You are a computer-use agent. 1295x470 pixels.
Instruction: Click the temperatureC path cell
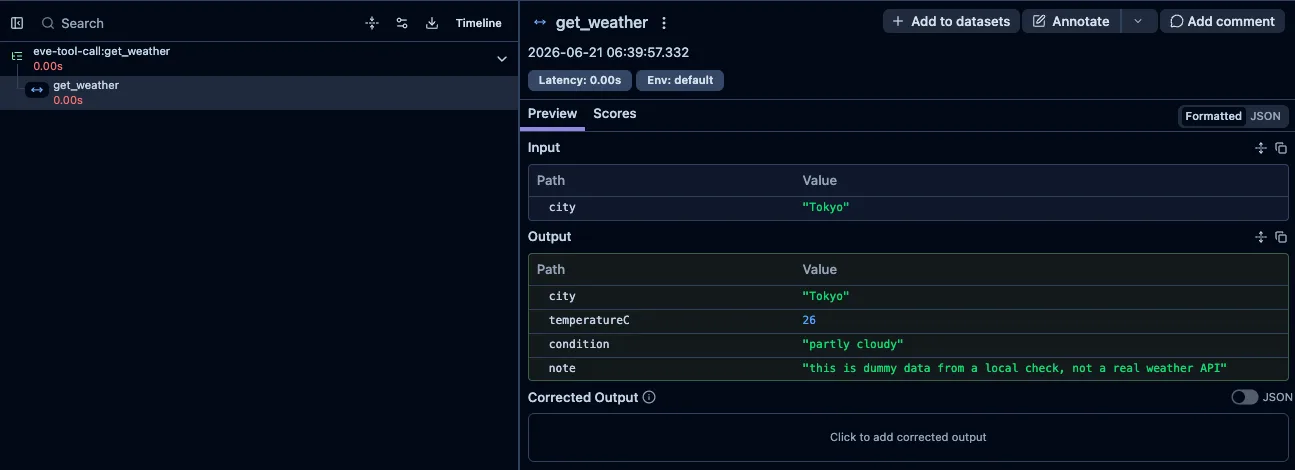click(589, 320)
